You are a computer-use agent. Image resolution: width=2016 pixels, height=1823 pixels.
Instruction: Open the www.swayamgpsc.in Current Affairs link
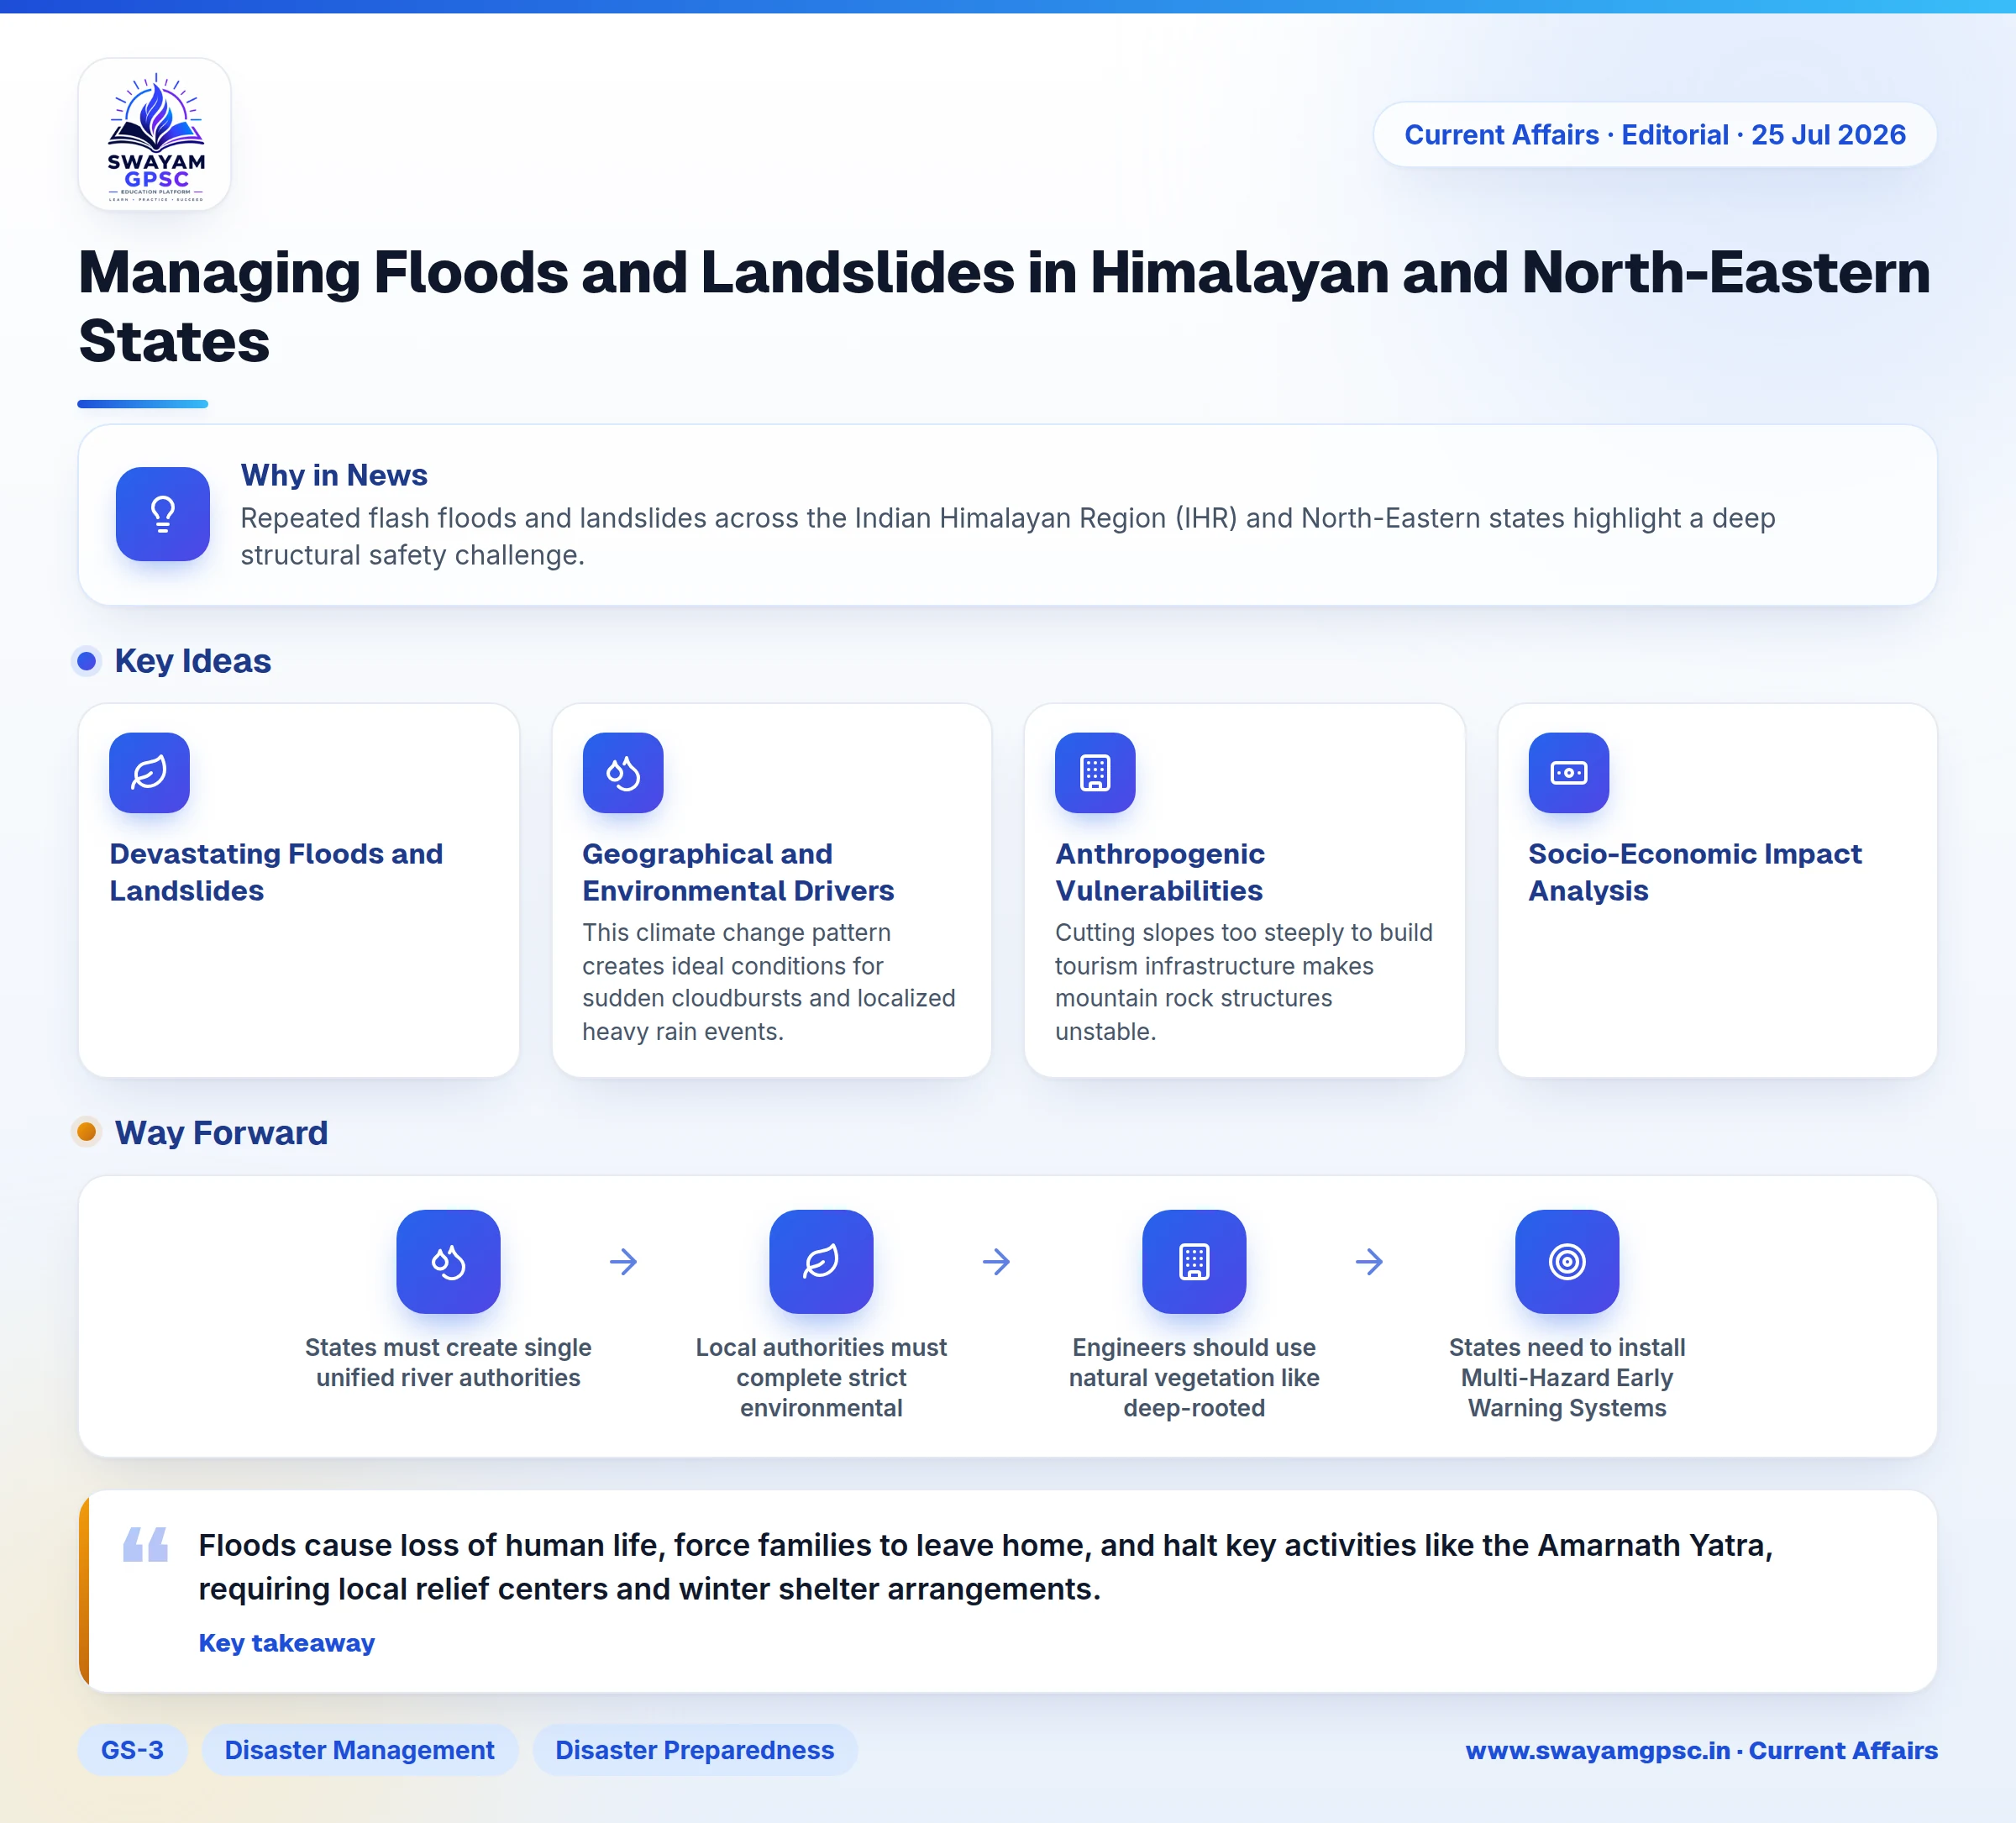[x=1701, y=1750]
